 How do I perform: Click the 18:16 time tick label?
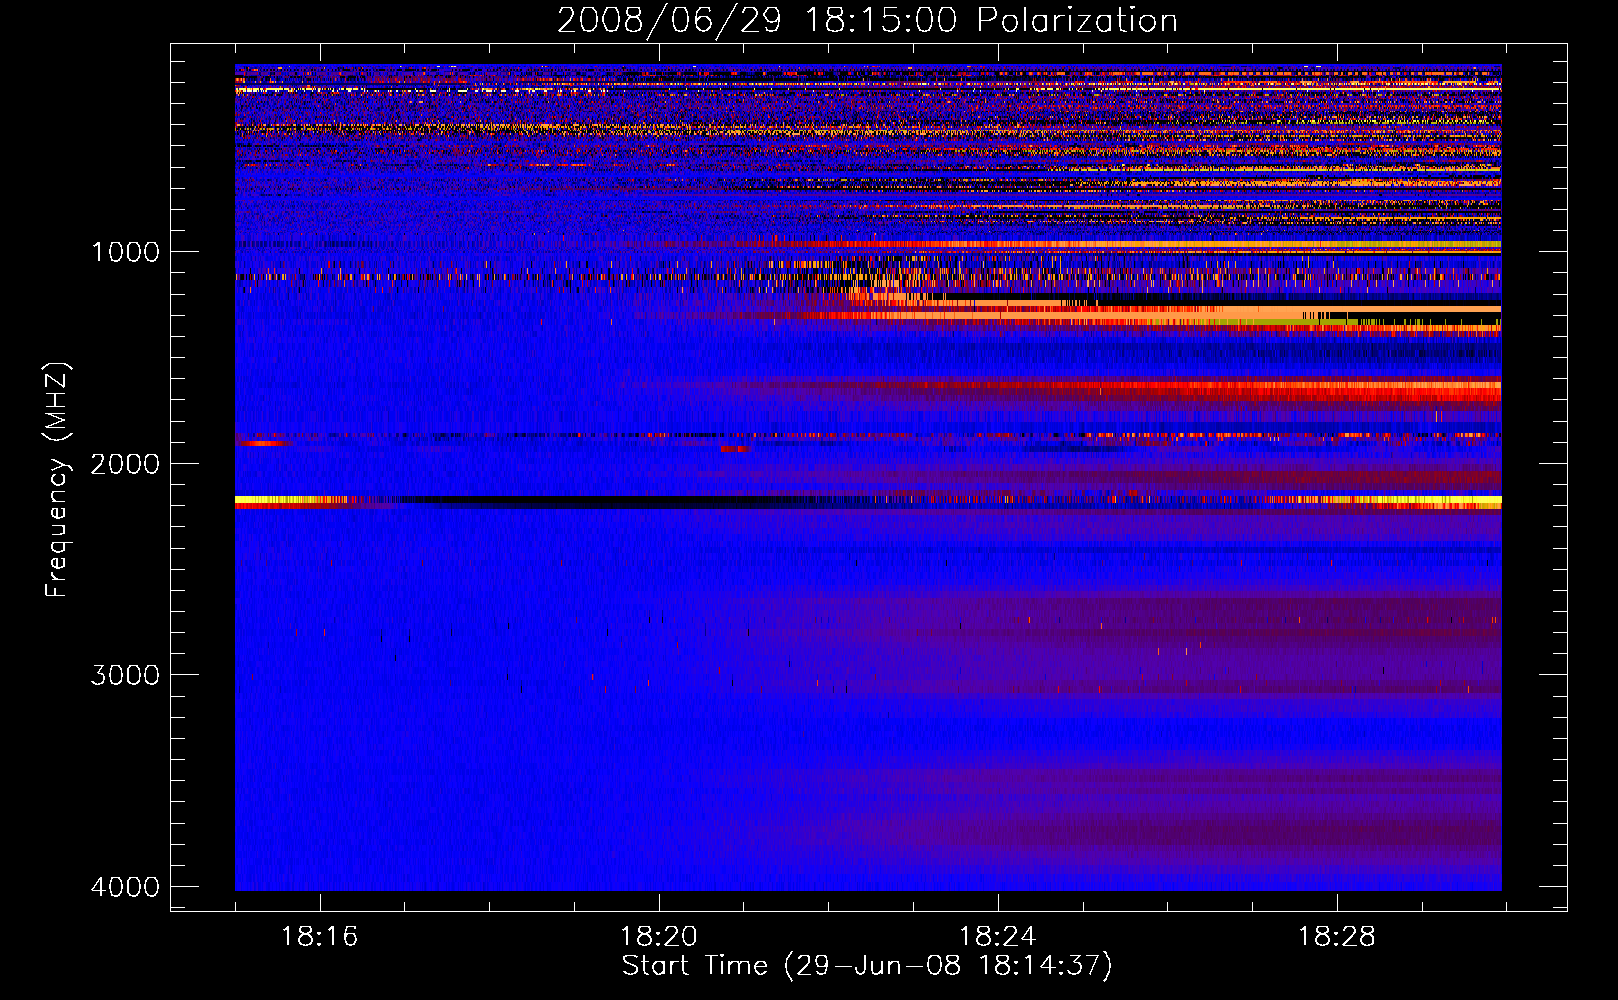[x=319, y=937]
